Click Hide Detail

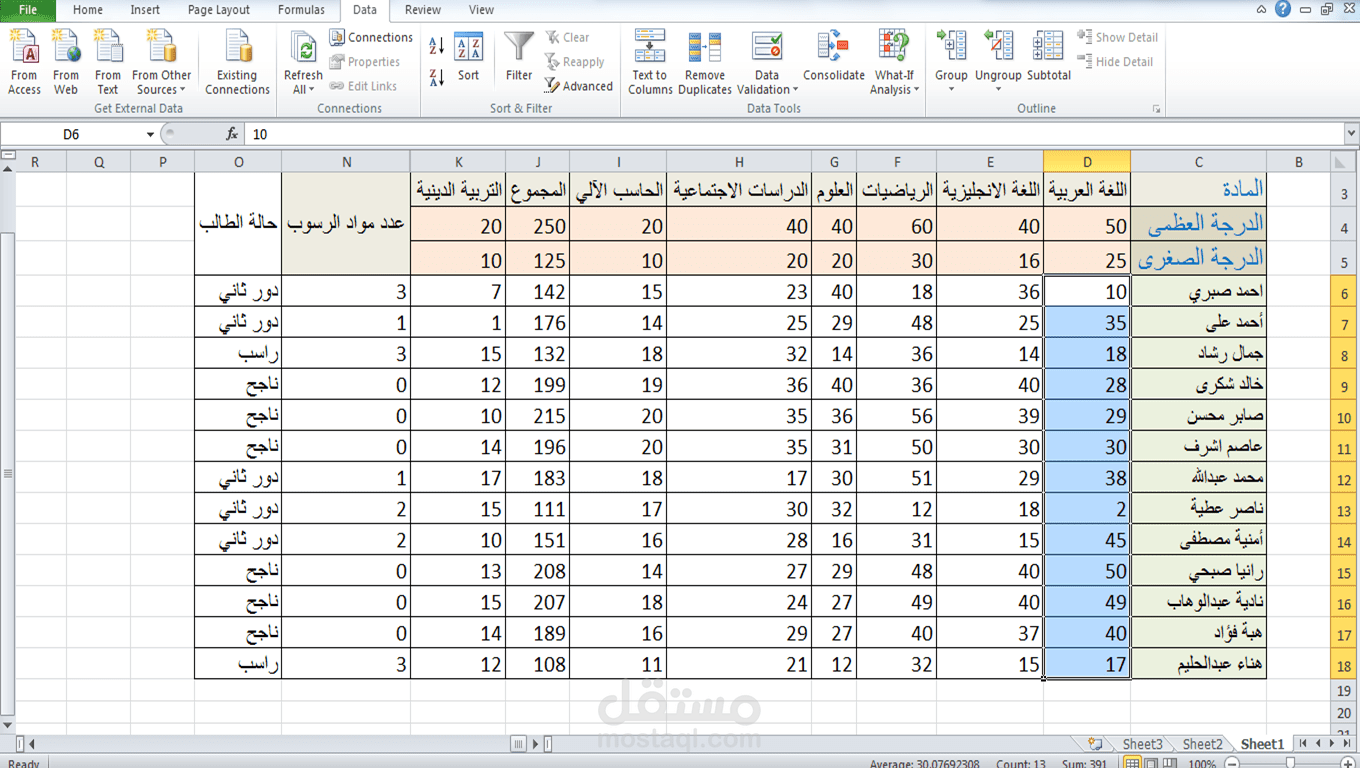tap(1116, 61)
